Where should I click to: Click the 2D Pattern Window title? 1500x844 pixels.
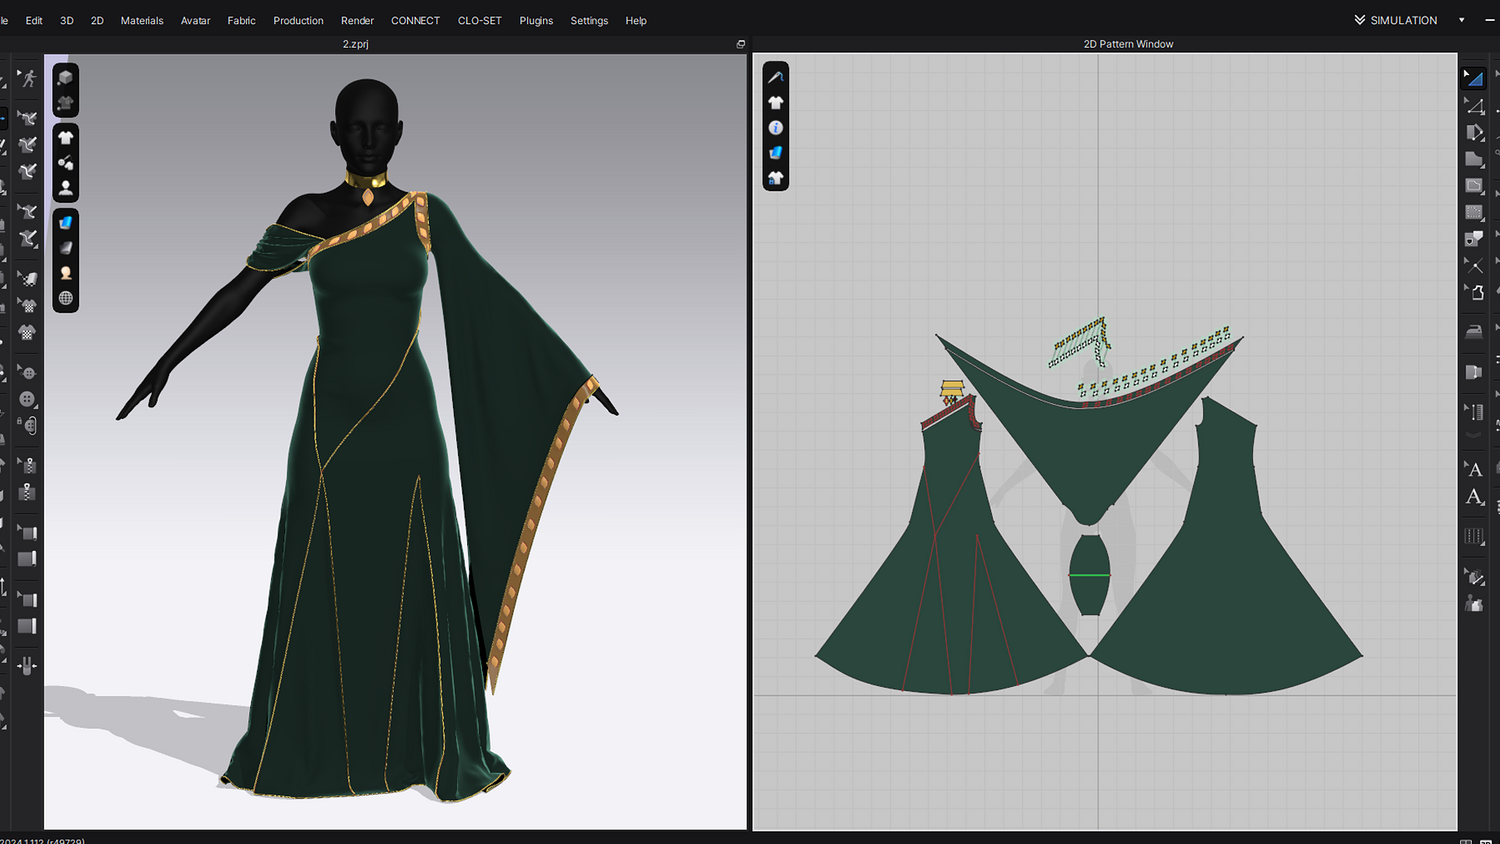(x=1128, y=44)
